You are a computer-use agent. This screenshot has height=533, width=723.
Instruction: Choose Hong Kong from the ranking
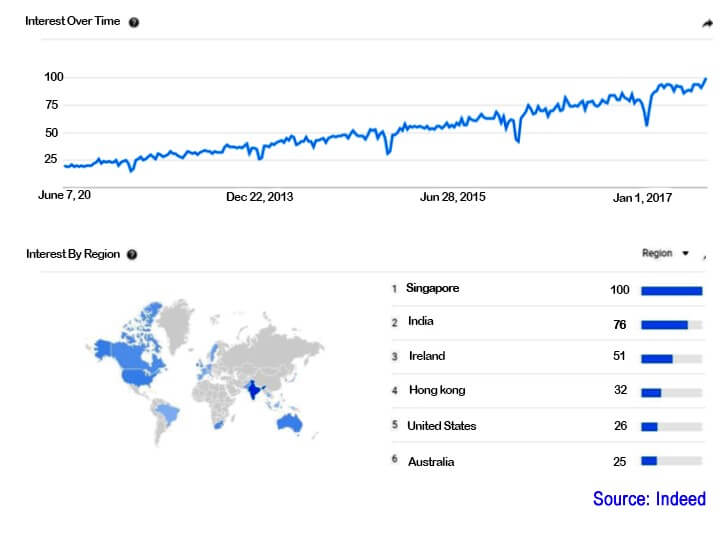point(437,390)
